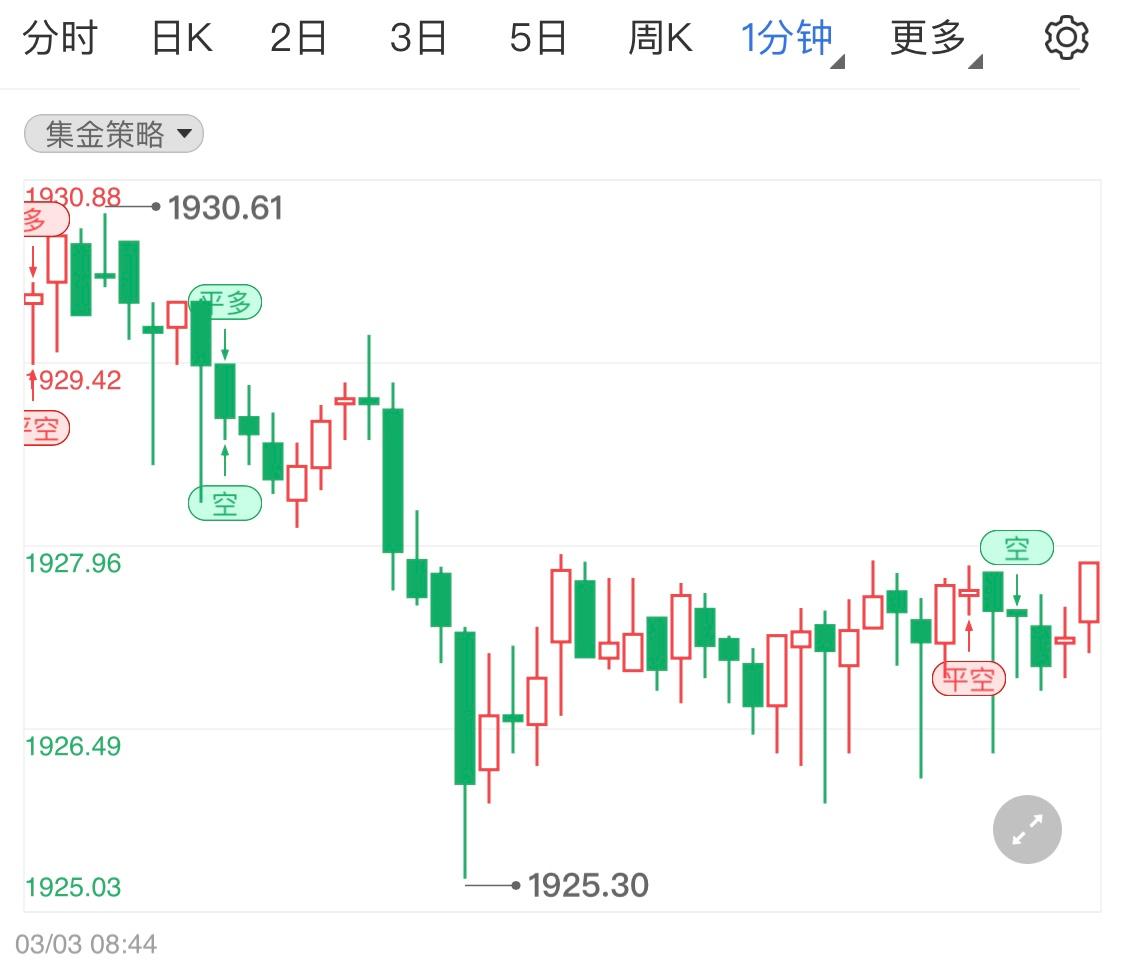The width and height of the screenshot is (1125, 979).
Task: Select the 3日 chart tab
Action: (418, 38)
